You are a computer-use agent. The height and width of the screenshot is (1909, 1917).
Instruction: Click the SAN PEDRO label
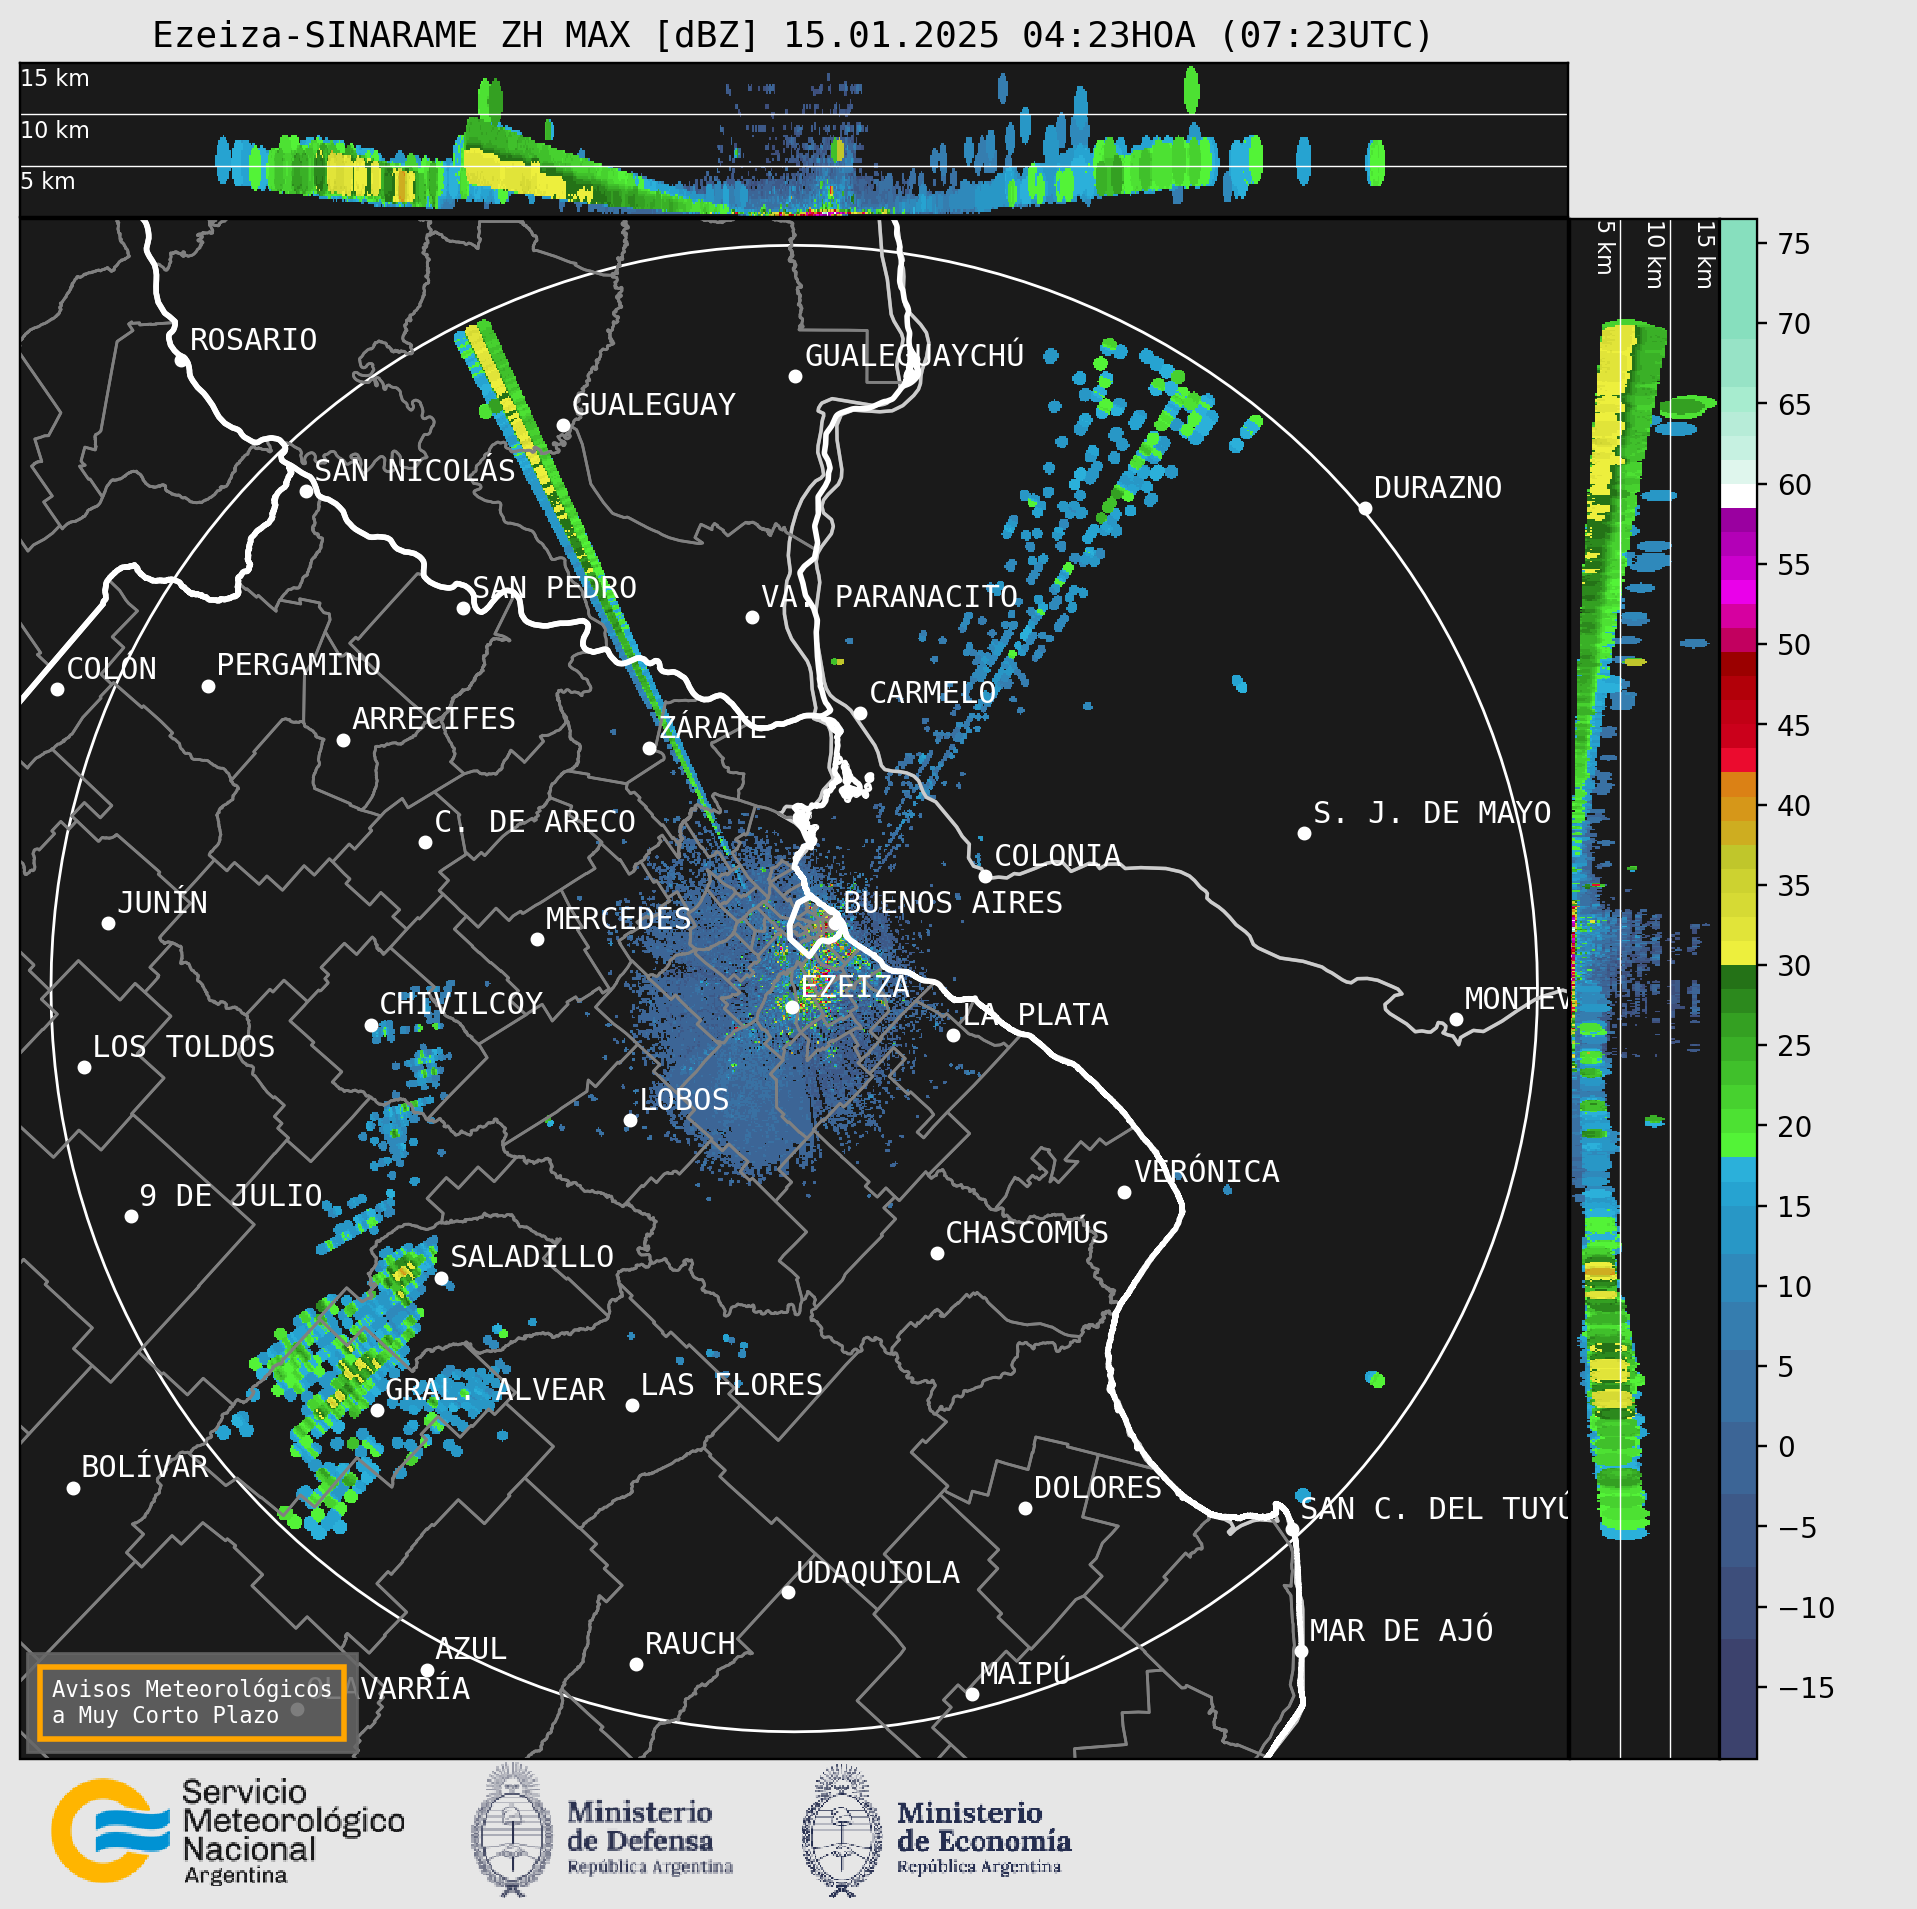[554, 588]
